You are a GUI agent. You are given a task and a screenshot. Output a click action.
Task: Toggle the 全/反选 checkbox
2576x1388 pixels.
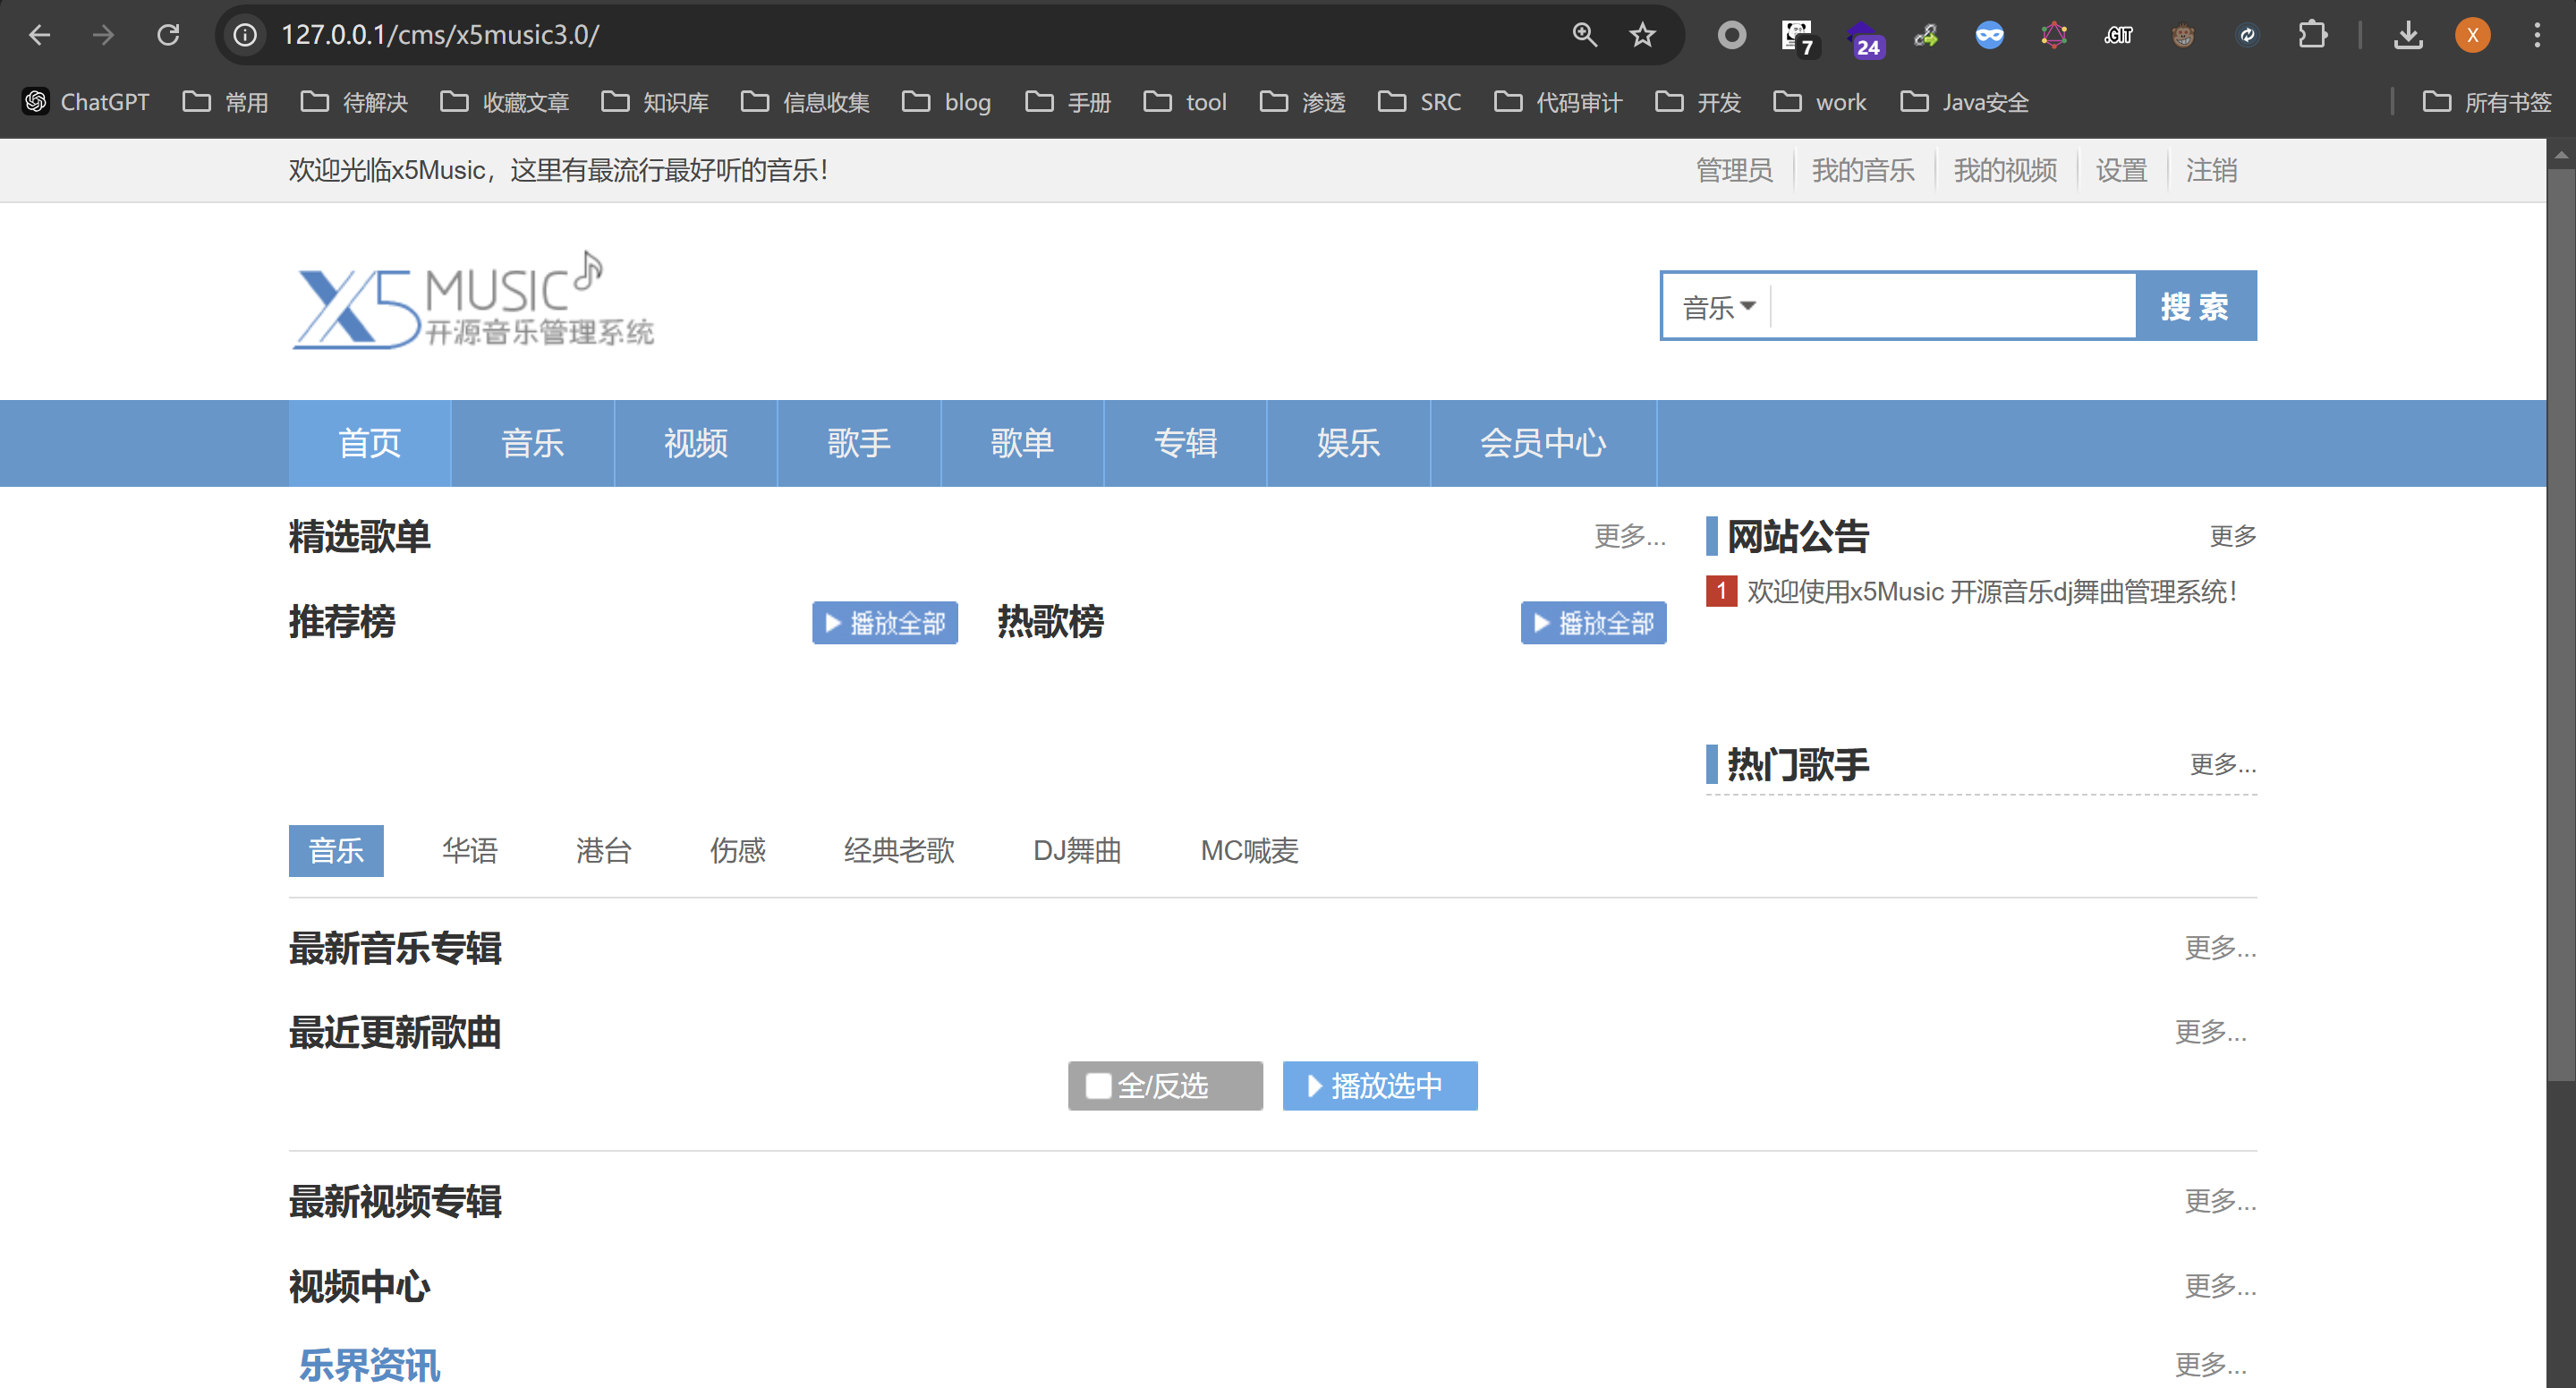coord(1098,1086)
